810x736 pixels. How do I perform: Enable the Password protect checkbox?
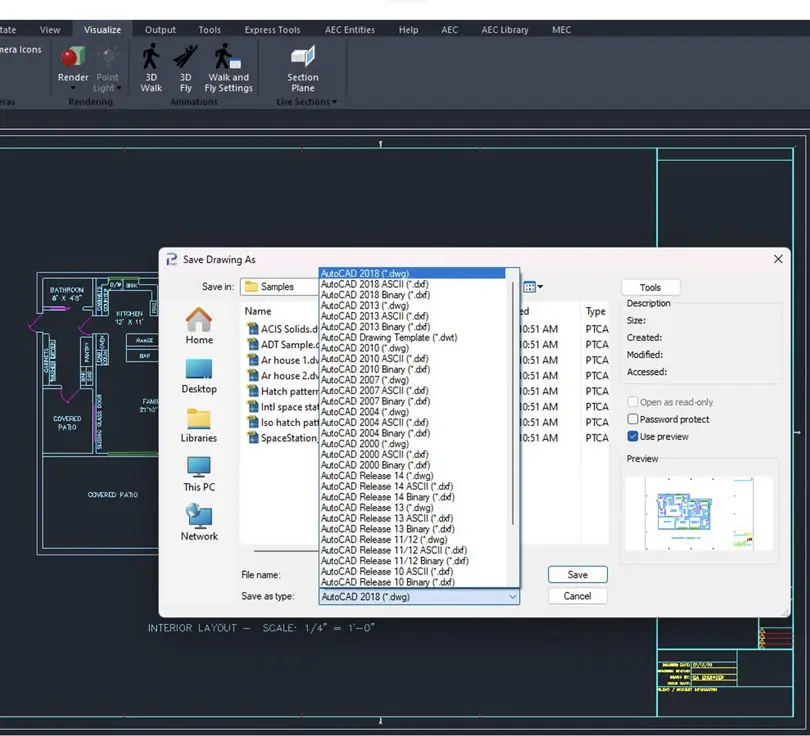[632, 419]
